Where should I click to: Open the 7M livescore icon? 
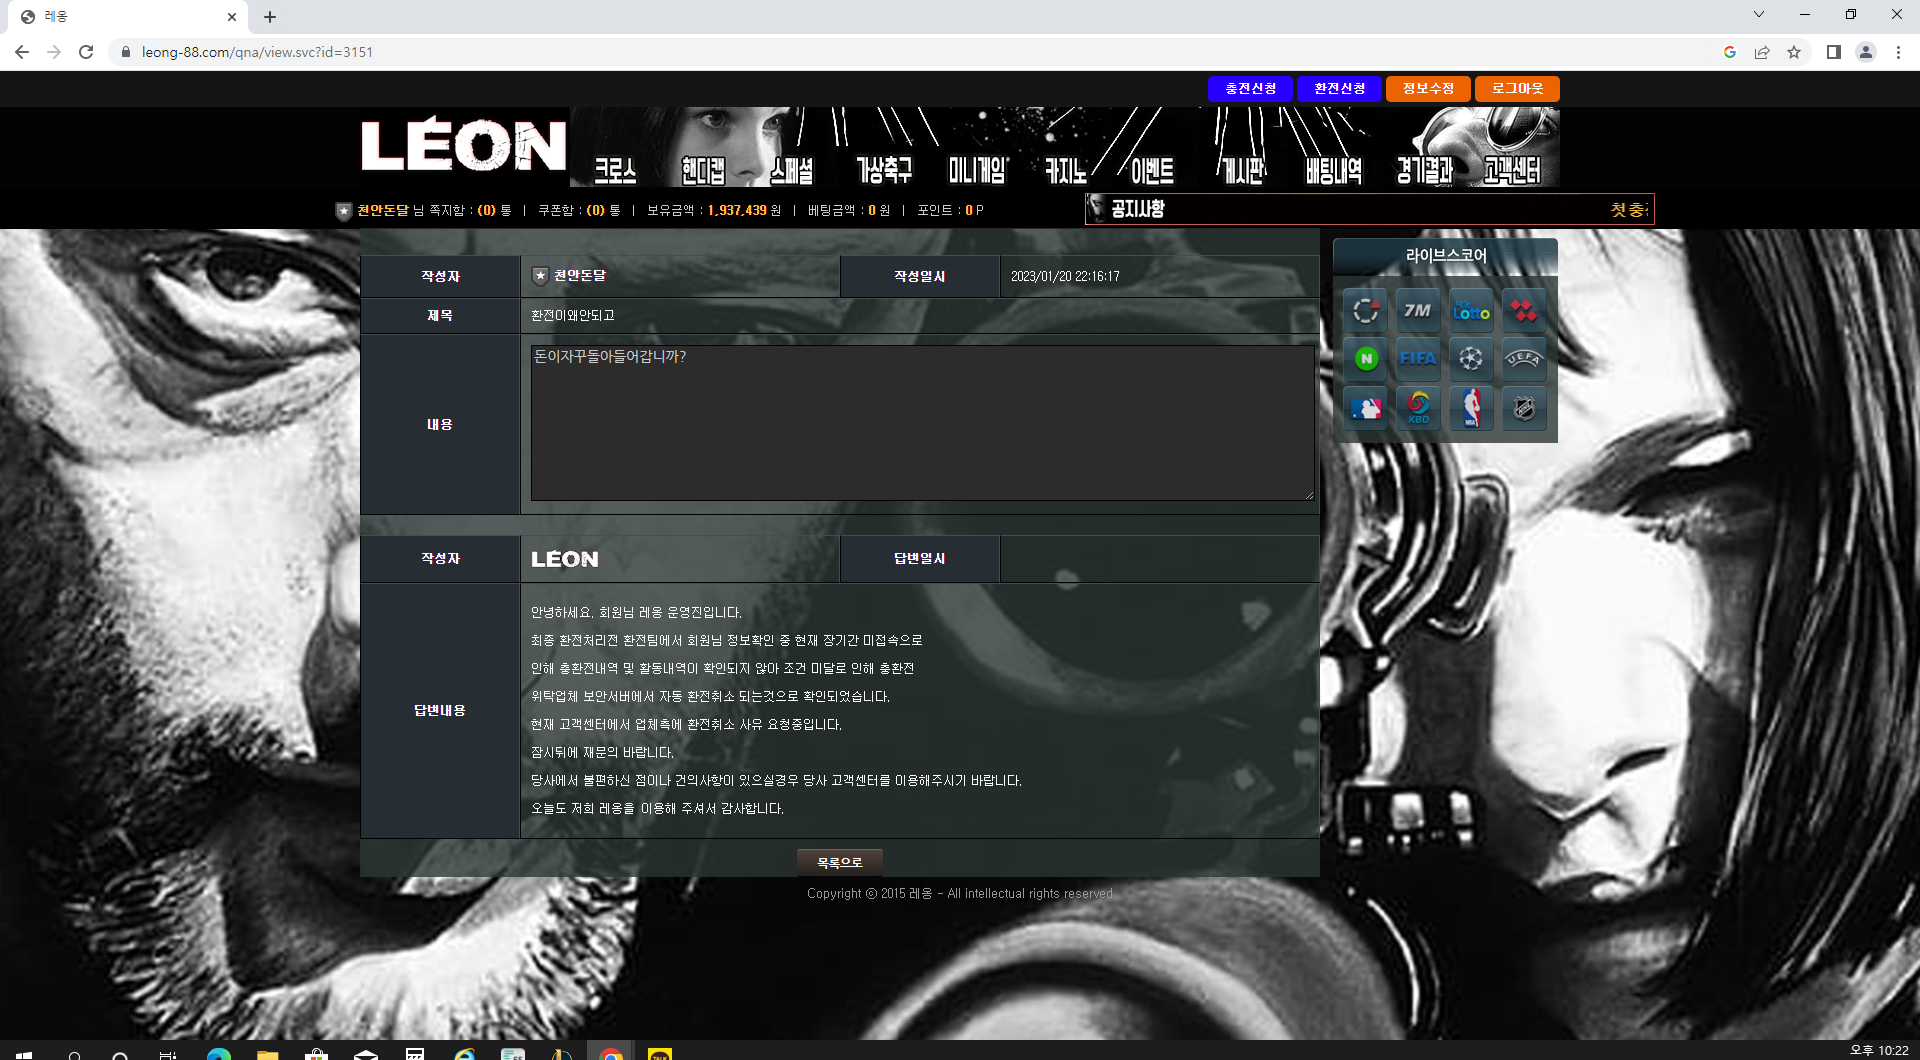[x=1418, y=310]
